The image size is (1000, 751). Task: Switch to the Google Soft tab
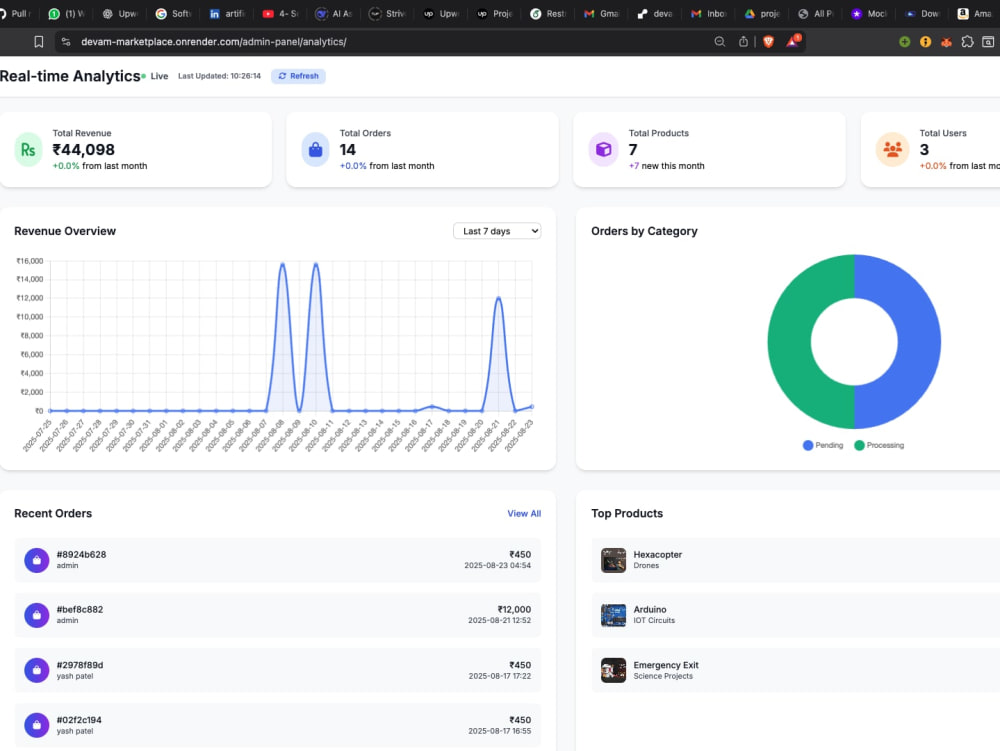(x=173, y=13)
